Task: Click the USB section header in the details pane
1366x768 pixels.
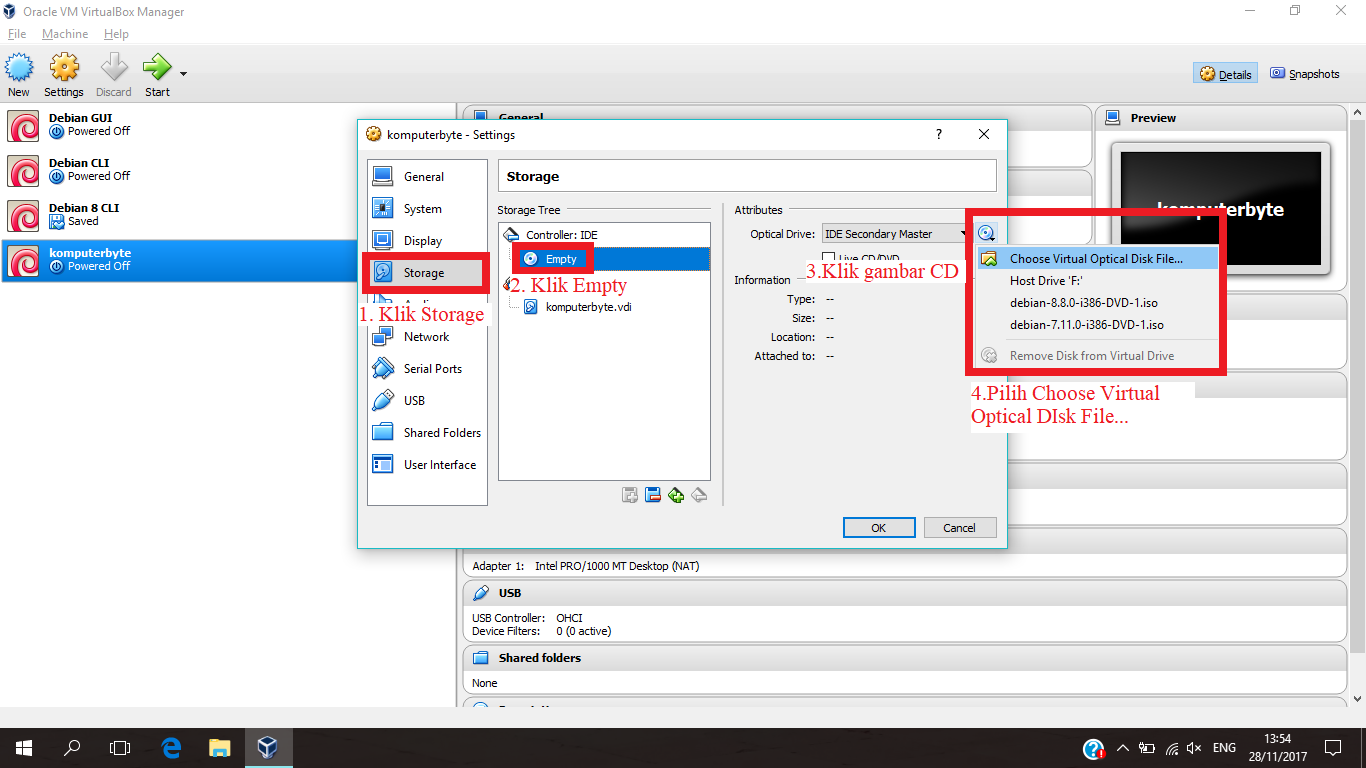Action: 904,593
